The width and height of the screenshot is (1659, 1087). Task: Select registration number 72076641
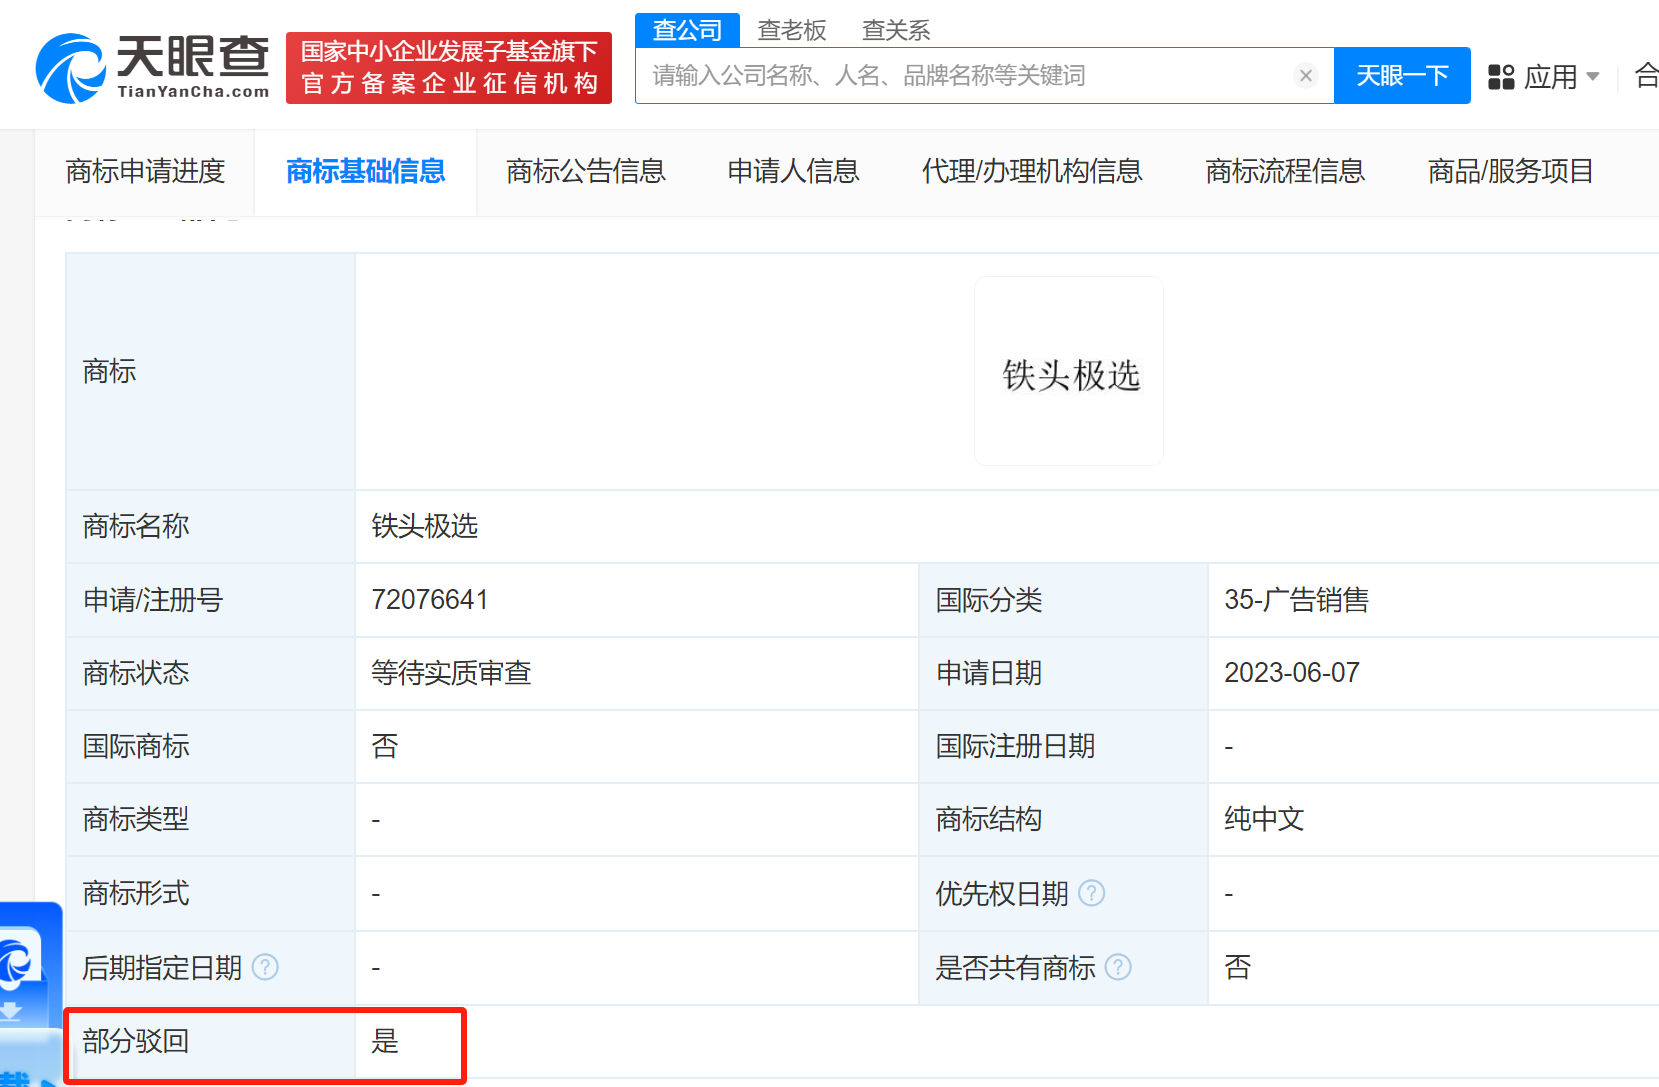430,600
